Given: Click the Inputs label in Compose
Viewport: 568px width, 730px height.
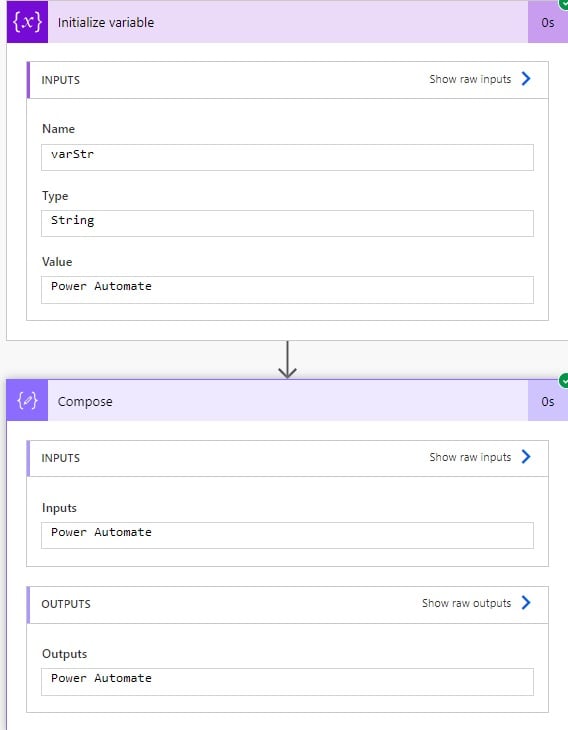Looking at the screenshot, I should tap(59, 508).
